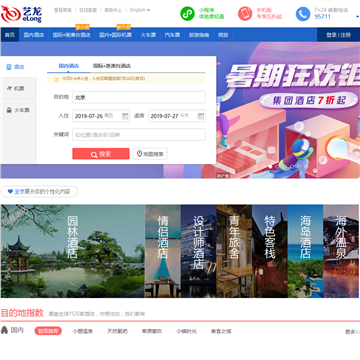The width and height of the screenshot is (360, 360).
Task: Open the 国内酒店 navigation menu item
Action: (x=34, y=35)
